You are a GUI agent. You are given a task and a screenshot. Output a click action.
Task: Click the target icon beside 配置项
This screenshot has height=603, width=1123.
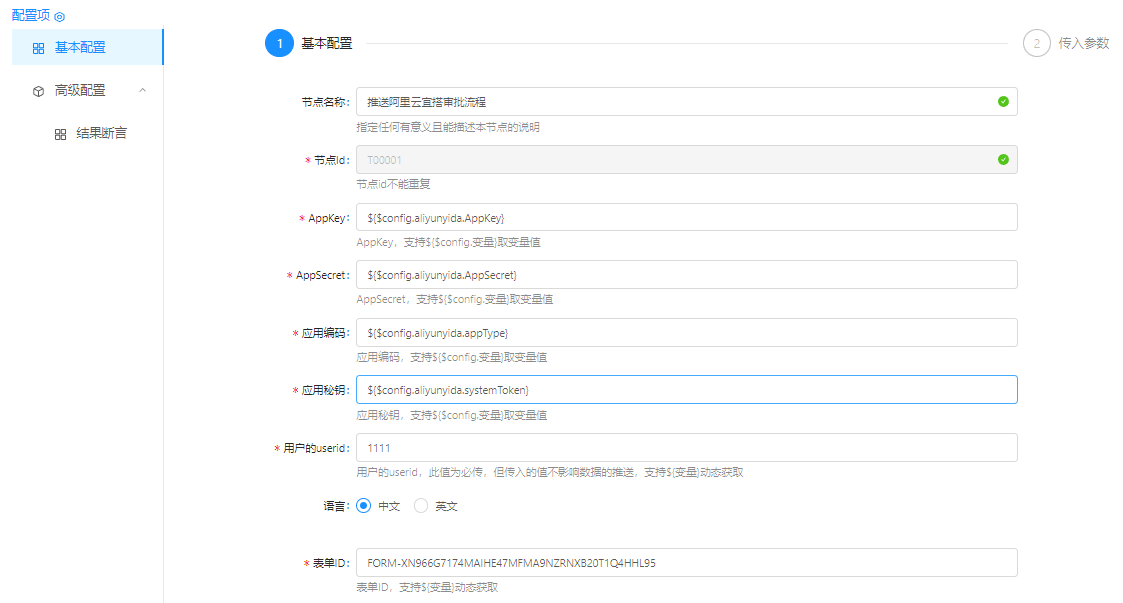[59, 17]
